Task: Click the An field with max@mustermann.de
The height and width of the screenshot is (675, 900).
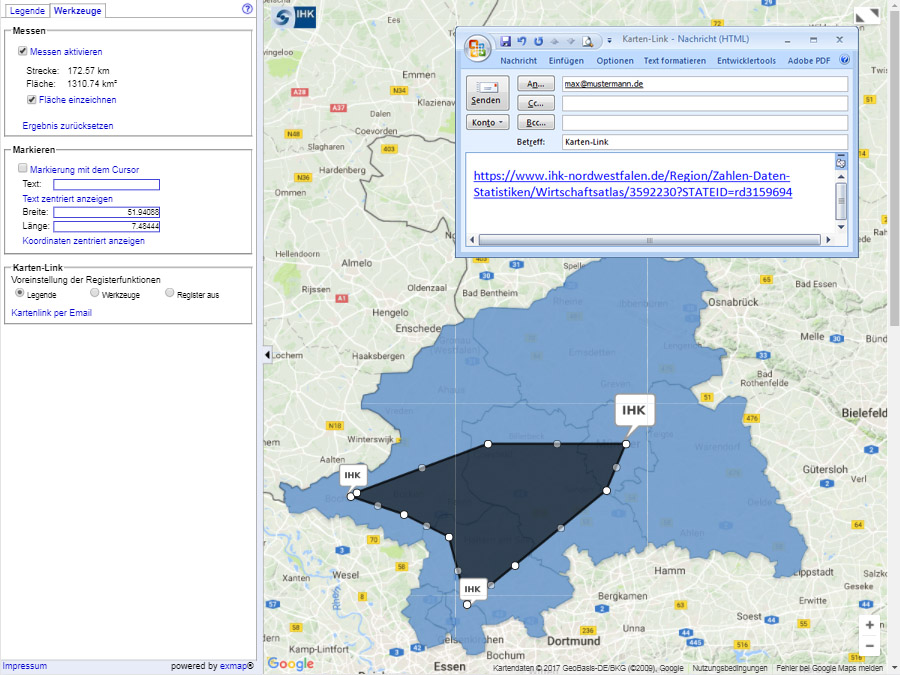Action: point(705,84)
